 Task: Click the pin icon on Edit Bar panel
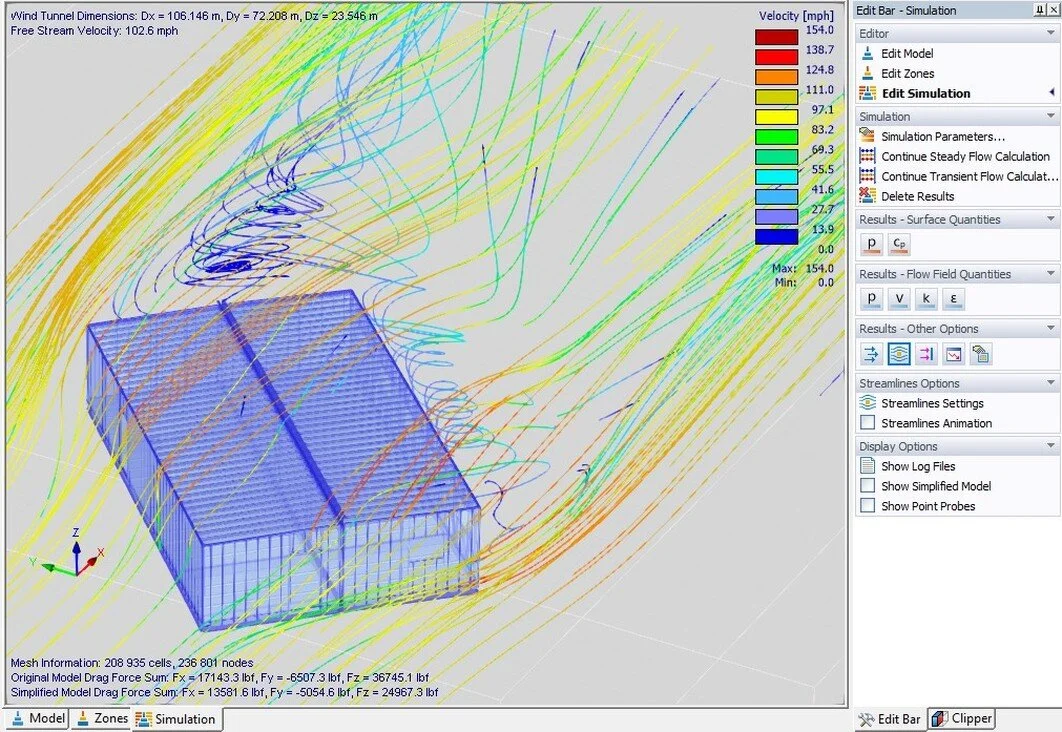tap(1040, 10)
